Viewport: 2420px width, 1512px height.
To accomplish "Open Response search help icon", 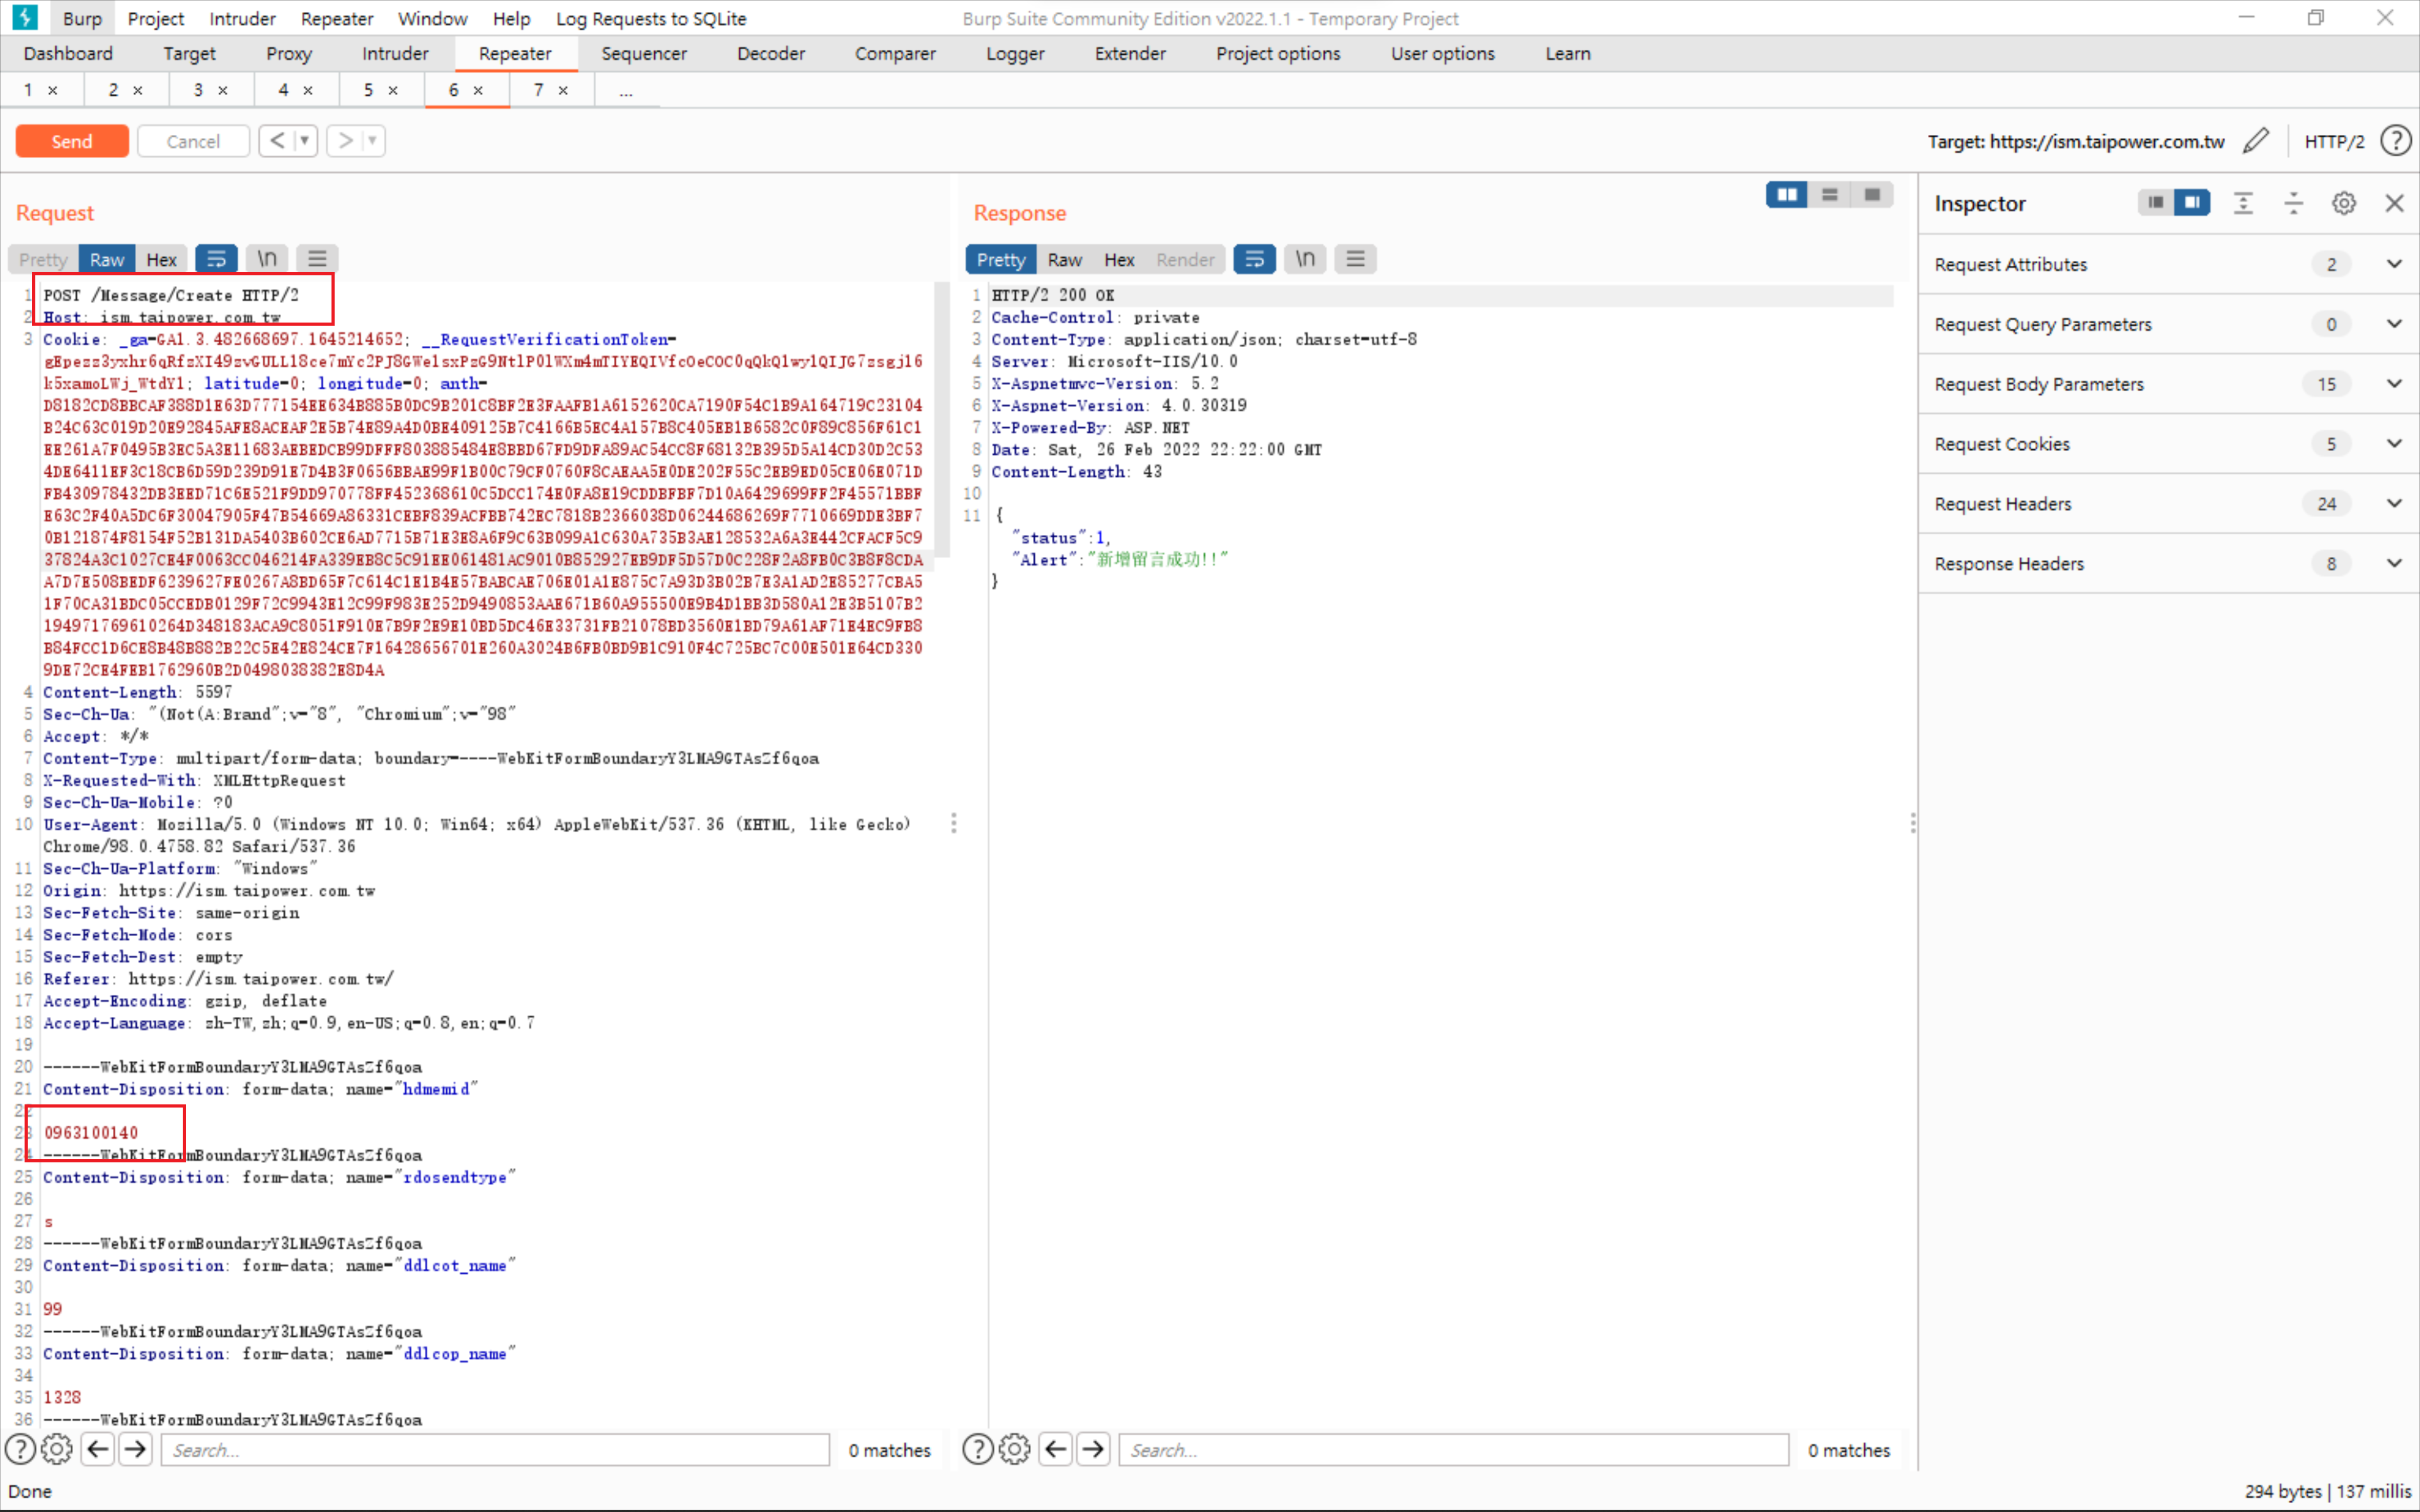I will click(977, 1449).
